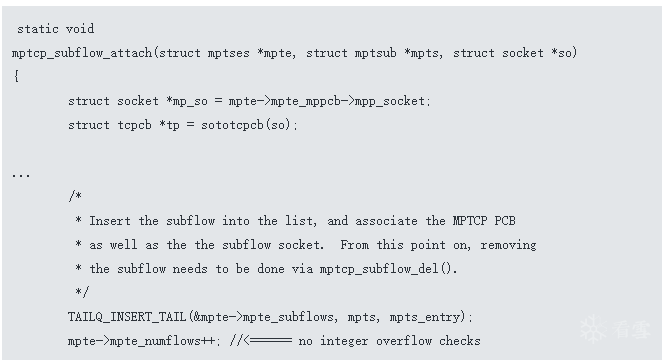
Task: Click the 'no integer overflow checks' note
Action: point(390,341)
